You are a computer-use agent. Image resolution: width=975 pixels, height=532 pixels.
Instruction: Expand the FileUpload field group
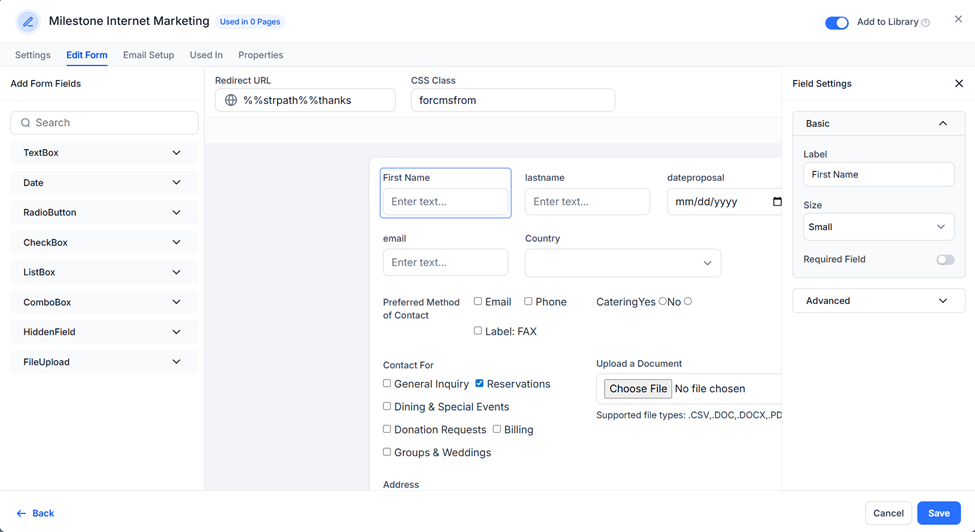[104, 362]
